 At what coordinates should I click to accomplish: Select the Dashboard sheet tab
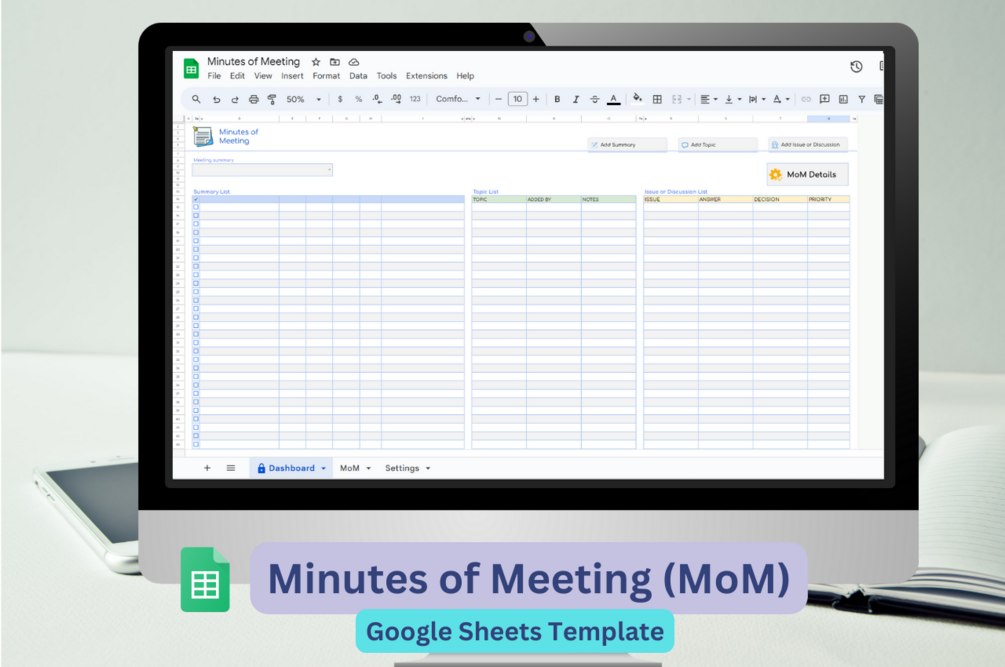(292, 468)
